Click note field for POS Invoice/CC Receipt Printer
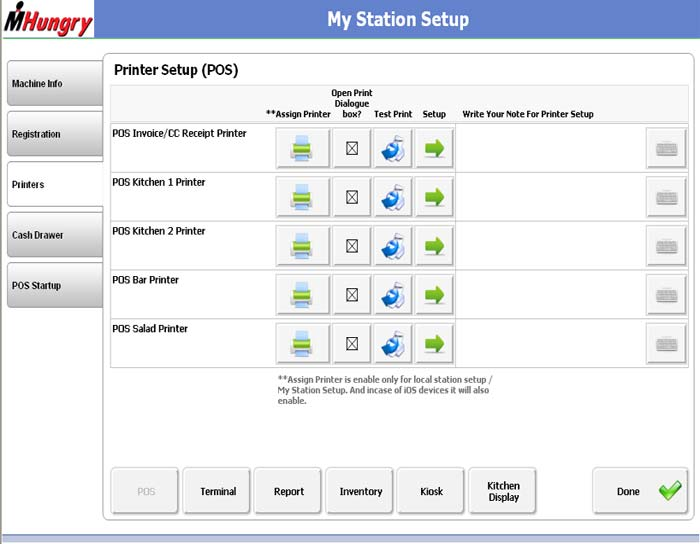Viewport: 700px width, 544px height. (550, 148)
